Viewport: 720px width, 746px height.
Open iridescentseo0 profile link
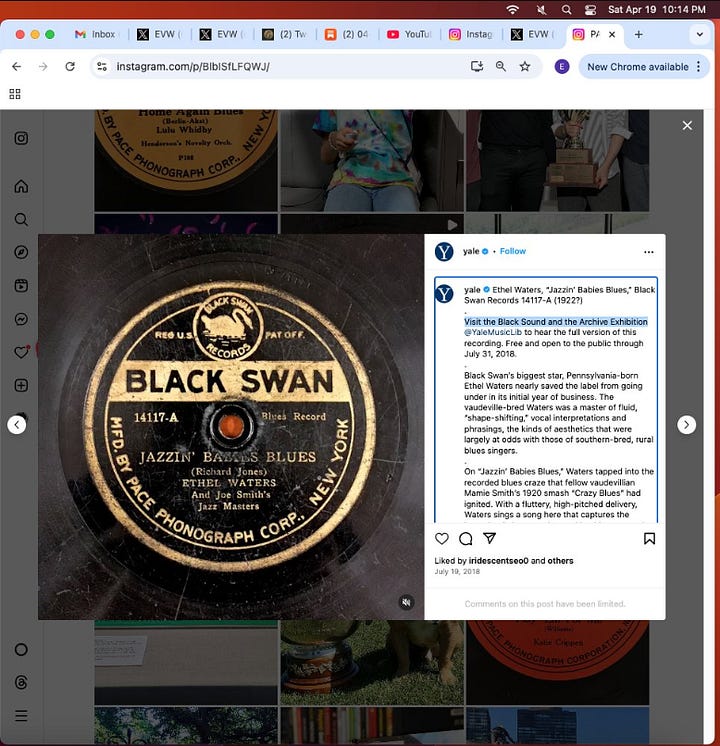498,560
